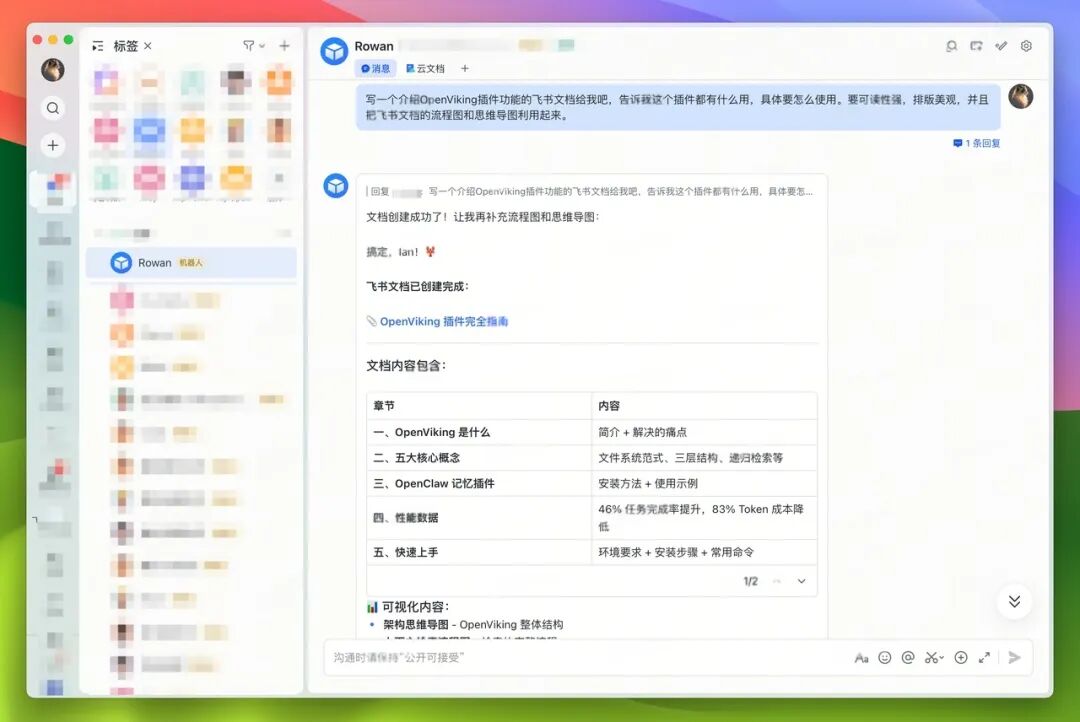Add a new tag with the plus icon
Viewport: 1080px width, 722px height.
click(x=284, y=46)
